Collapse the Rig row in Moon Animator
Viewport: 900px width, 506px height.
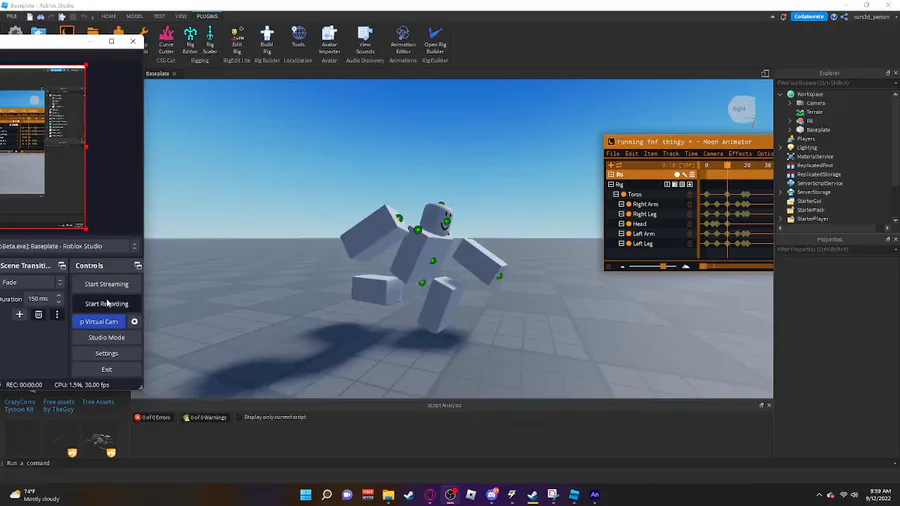pyautogui.click(x=611, y=184)
